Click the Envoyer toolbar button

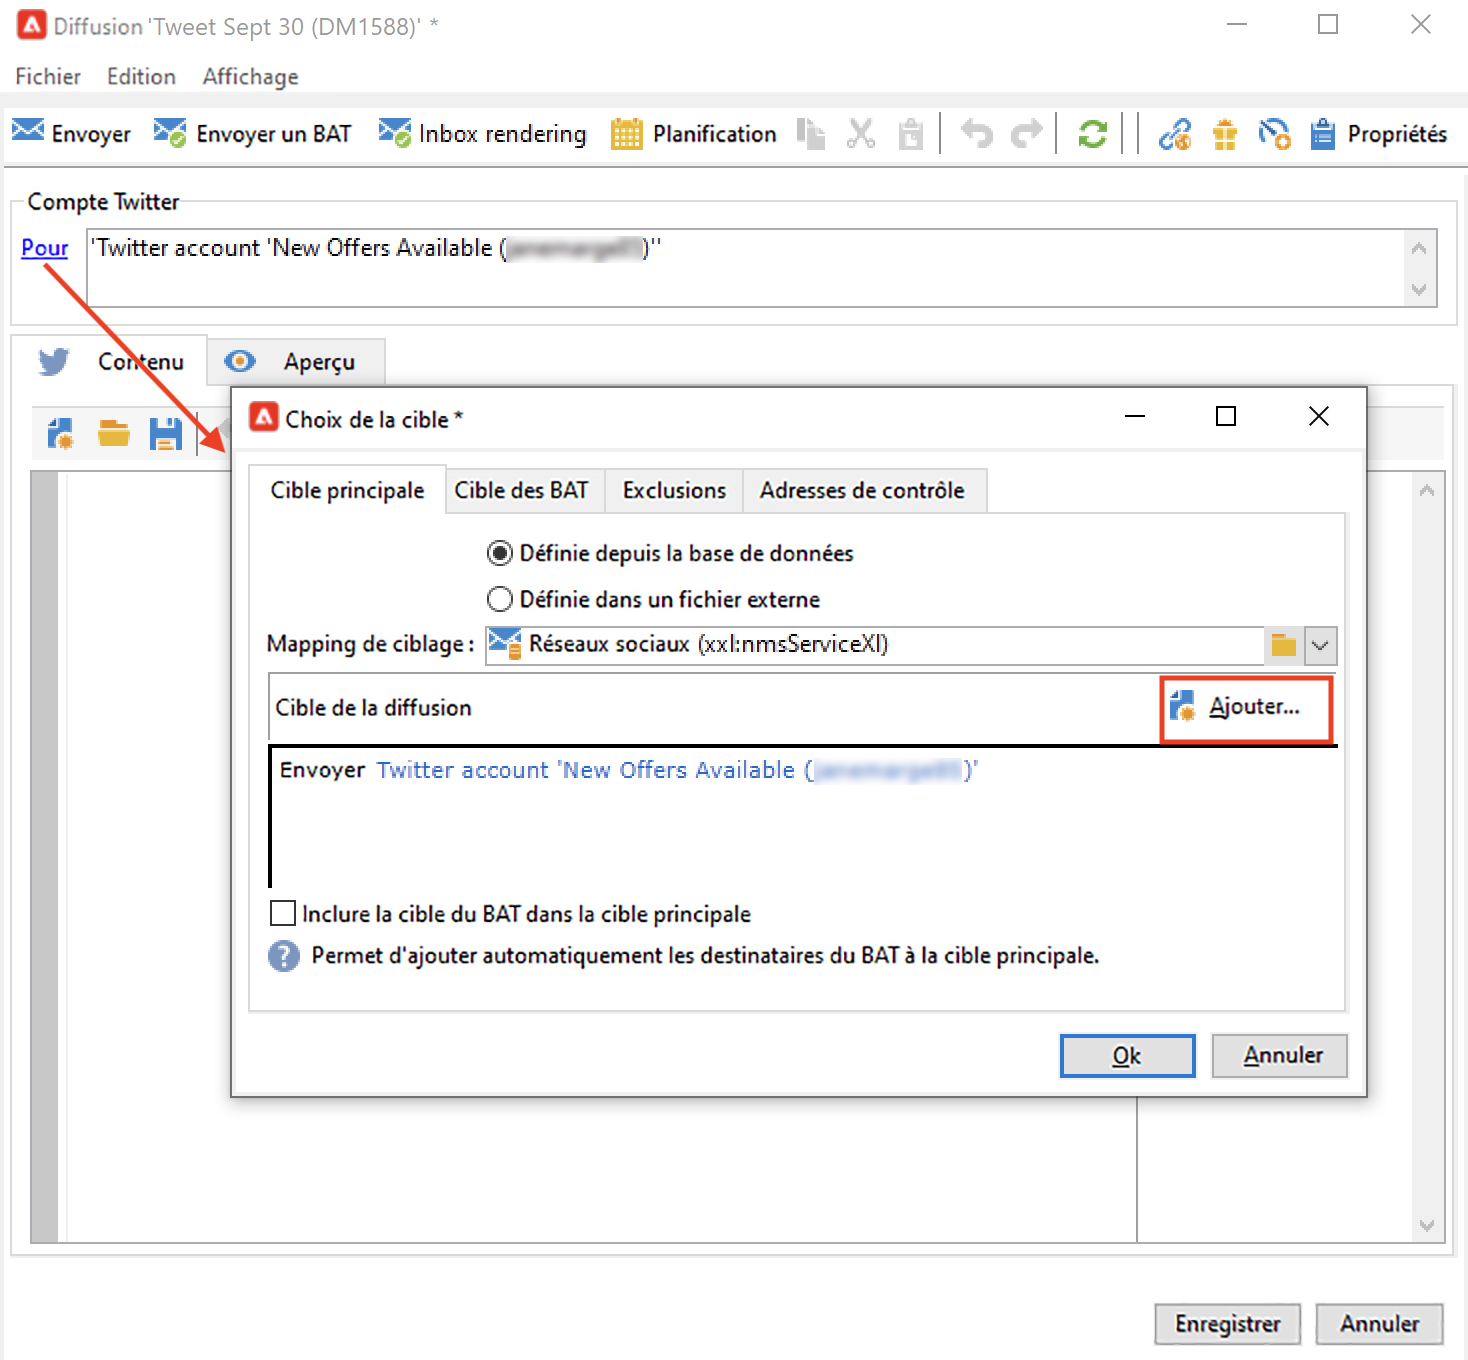pyautogui.click(x=71, y=133)
